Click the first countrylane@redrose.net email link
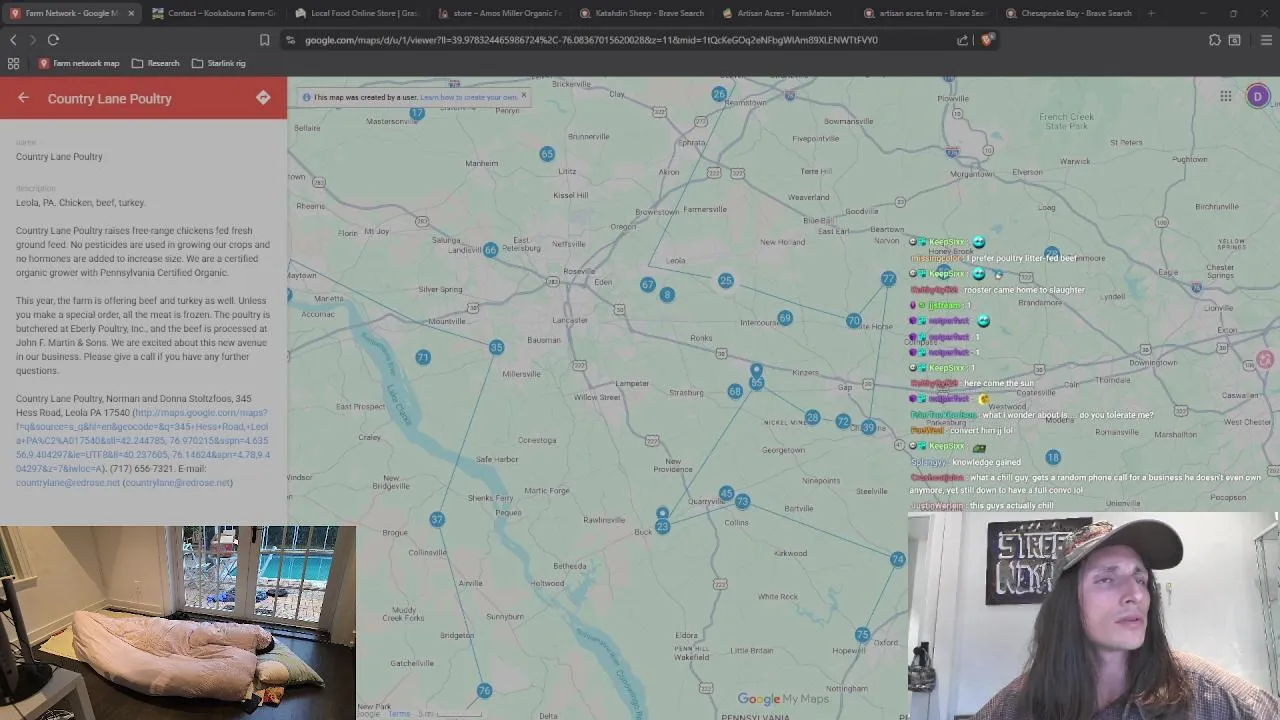The width and height of the screenshot is (1280, 720). tap(67, 482)
